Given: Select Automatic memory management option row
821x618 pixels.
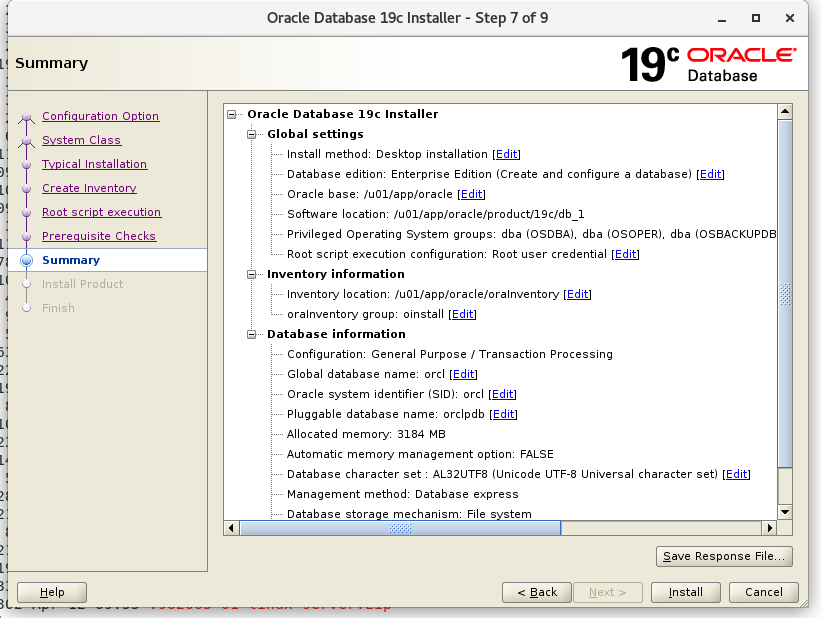Looking at the screenshot, I should 420,454.
